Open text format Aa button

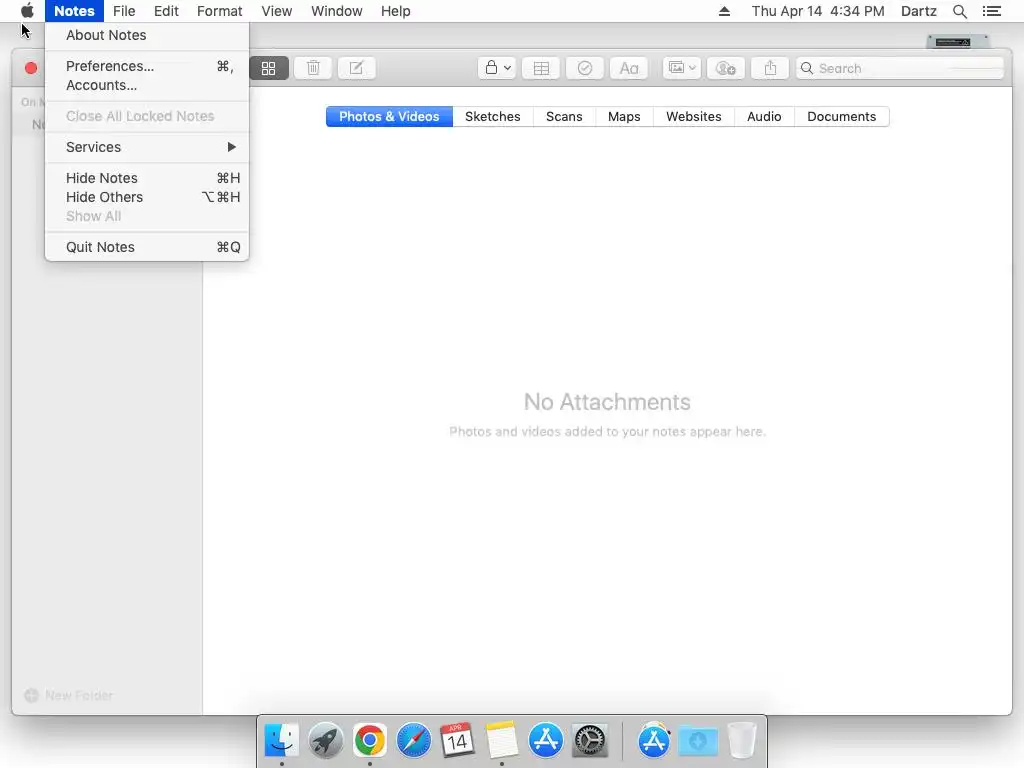click(x=628, y=68)
